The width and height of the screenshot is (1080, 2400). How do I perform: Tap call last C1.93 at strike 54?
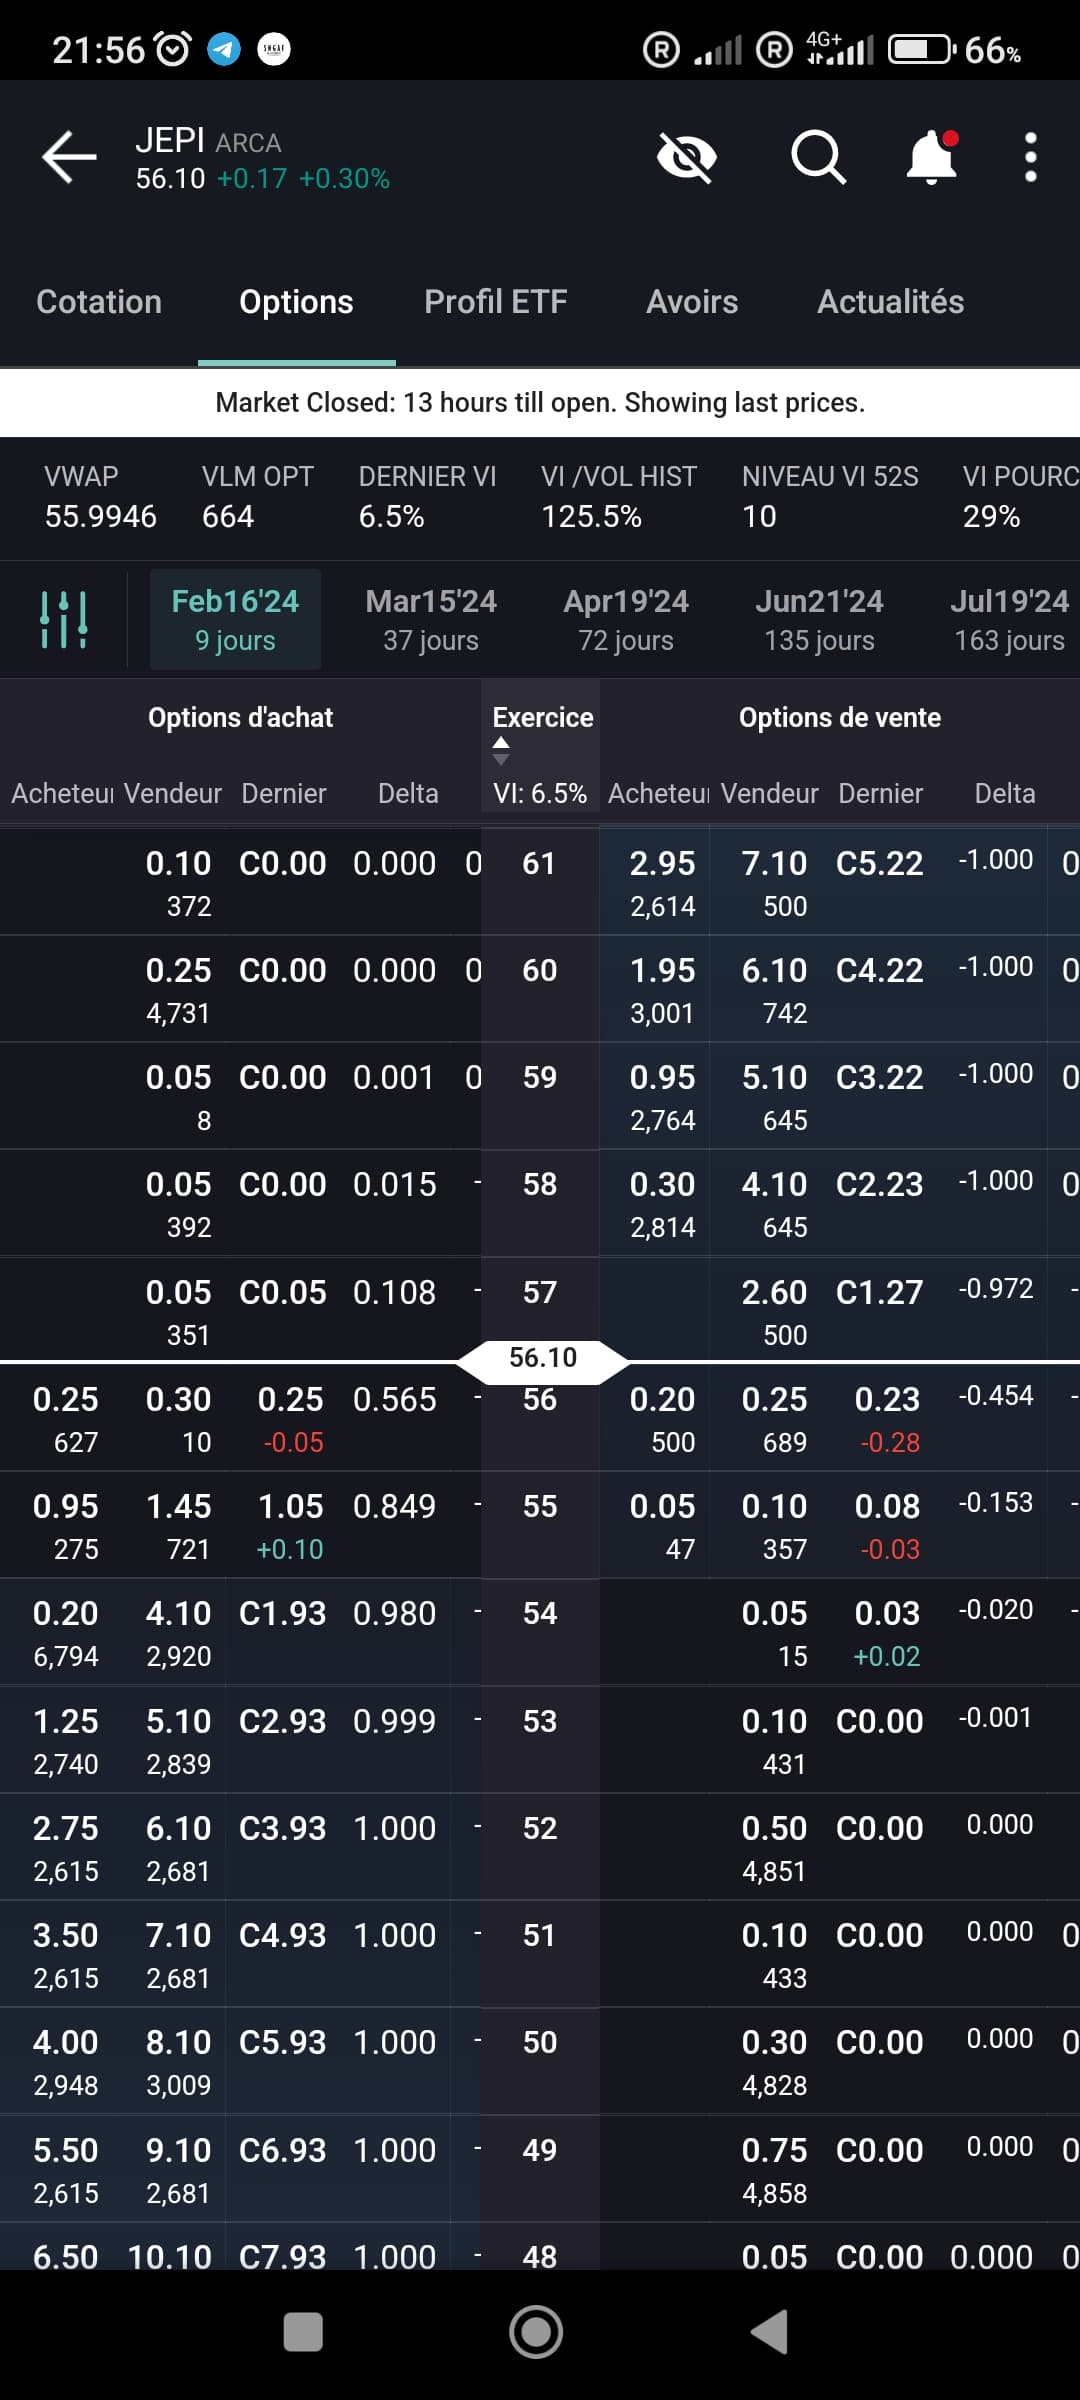(x=283, y=1613)
